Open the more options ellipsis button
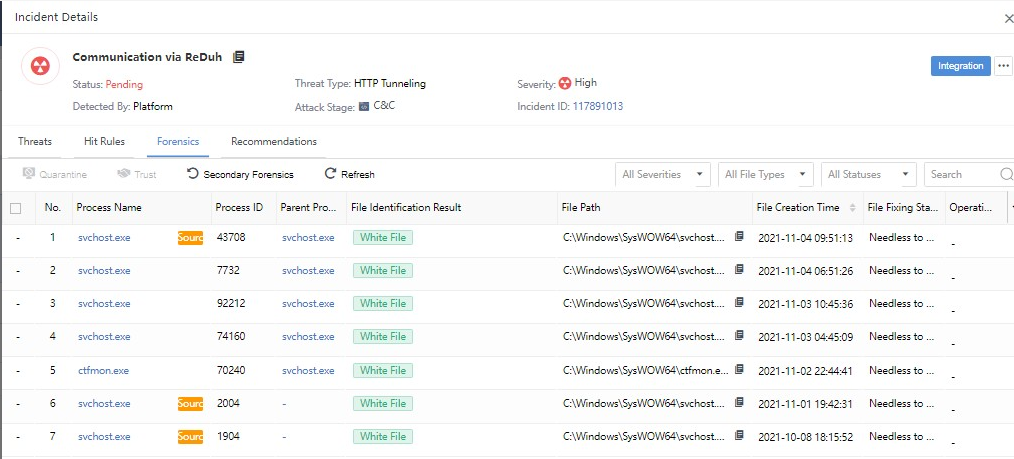The height and width of the screenshot is (459, 1014). pos(1003,66)
